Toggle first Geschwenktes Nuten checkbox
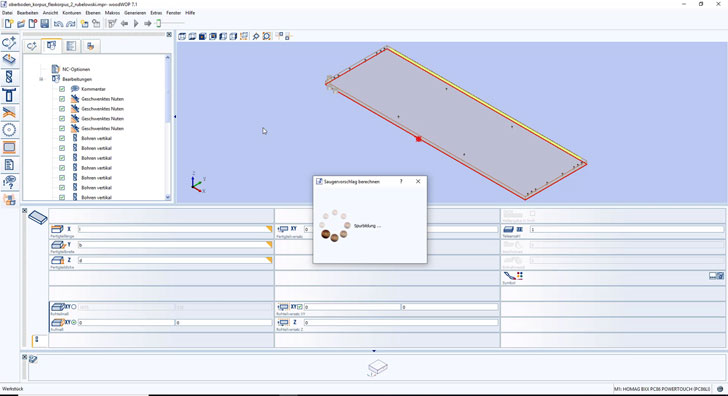The width and height of the screenshot is (728, 396). click(x=62, y=99)
